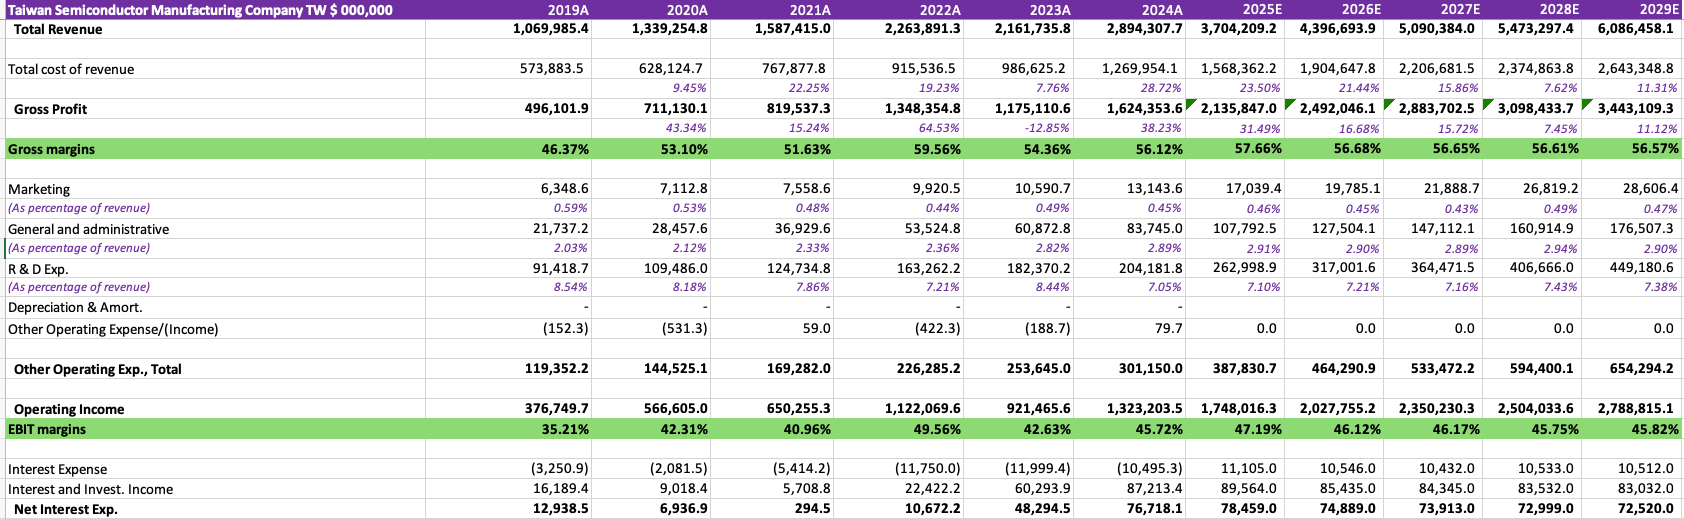Viewport: 1684px width, 519px height.
Task: Select 2022A gross margin 59.56%
Action: pos(937,149)
